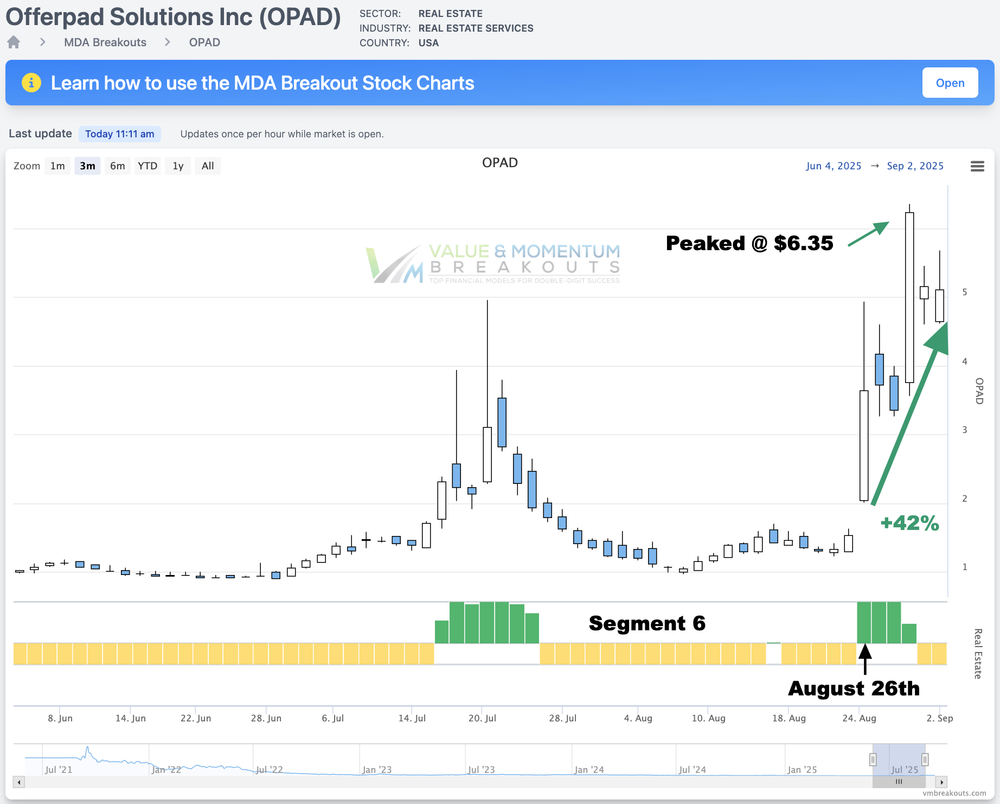1000x804 pixels.
Task: Open the MDA Breakout charts guide
Action: click(x=949, y=83)
